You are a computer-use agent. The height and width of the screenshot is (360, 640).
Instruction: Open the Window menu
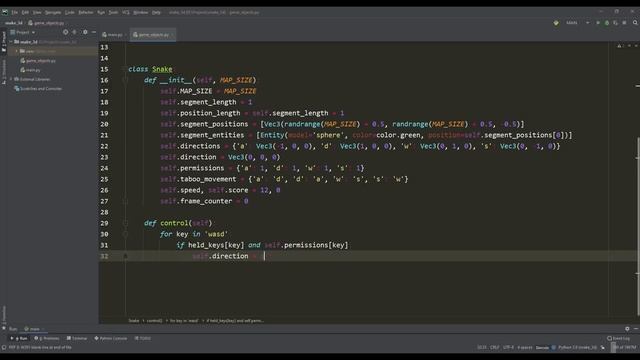click(x=141, y=12)
